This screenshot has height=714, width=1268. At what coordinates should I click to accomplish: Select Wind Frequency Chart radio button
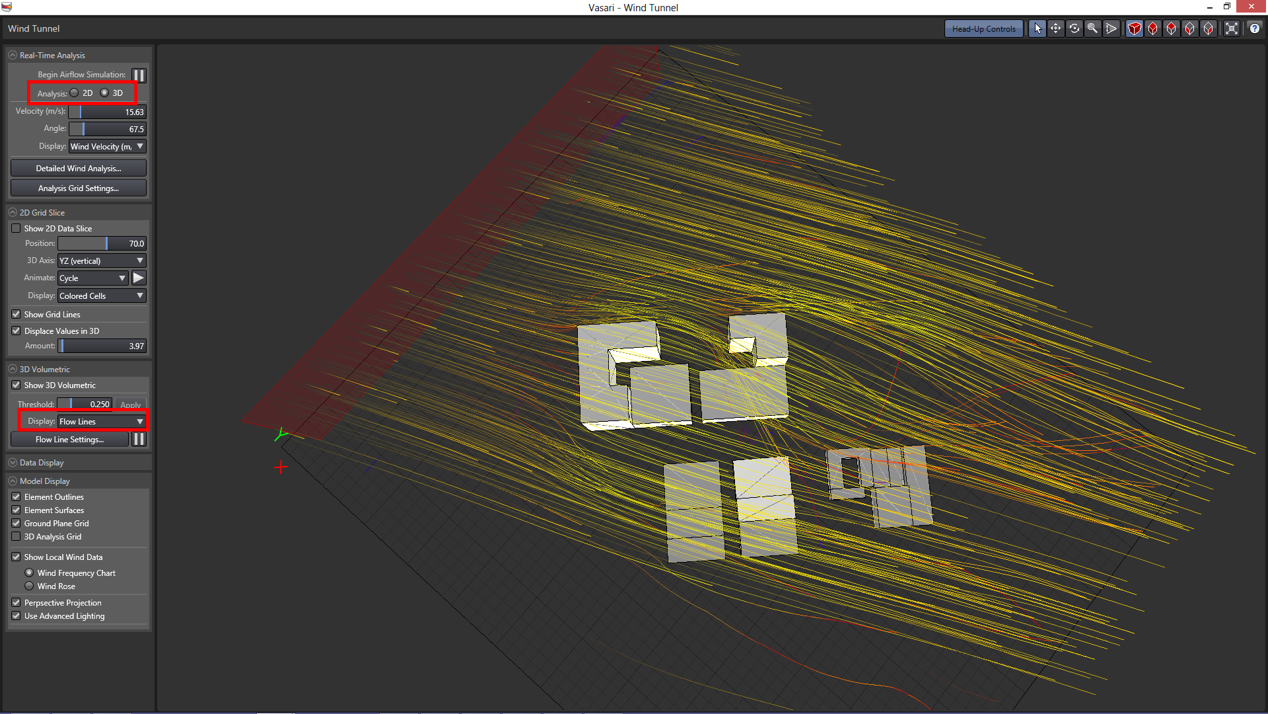[x=29, y=573]
